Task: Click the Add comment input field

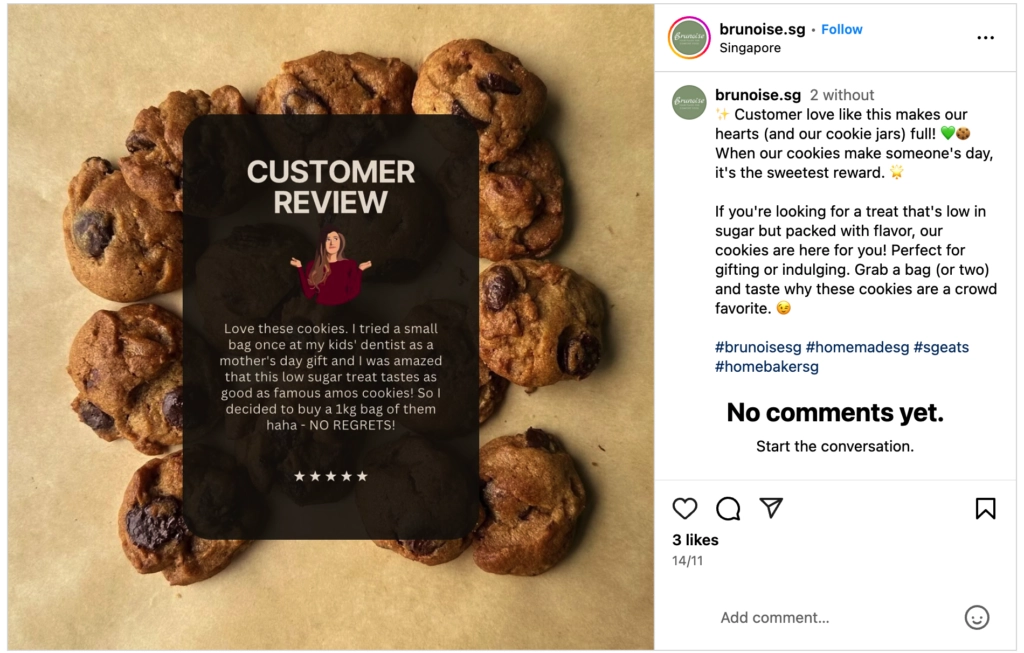Action: coord(836,618)
